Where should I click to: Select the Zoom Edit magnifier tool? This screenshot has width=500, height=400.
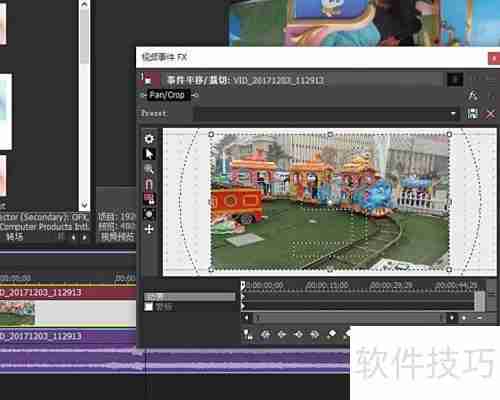pyautogui.click(x=149, y=169)
